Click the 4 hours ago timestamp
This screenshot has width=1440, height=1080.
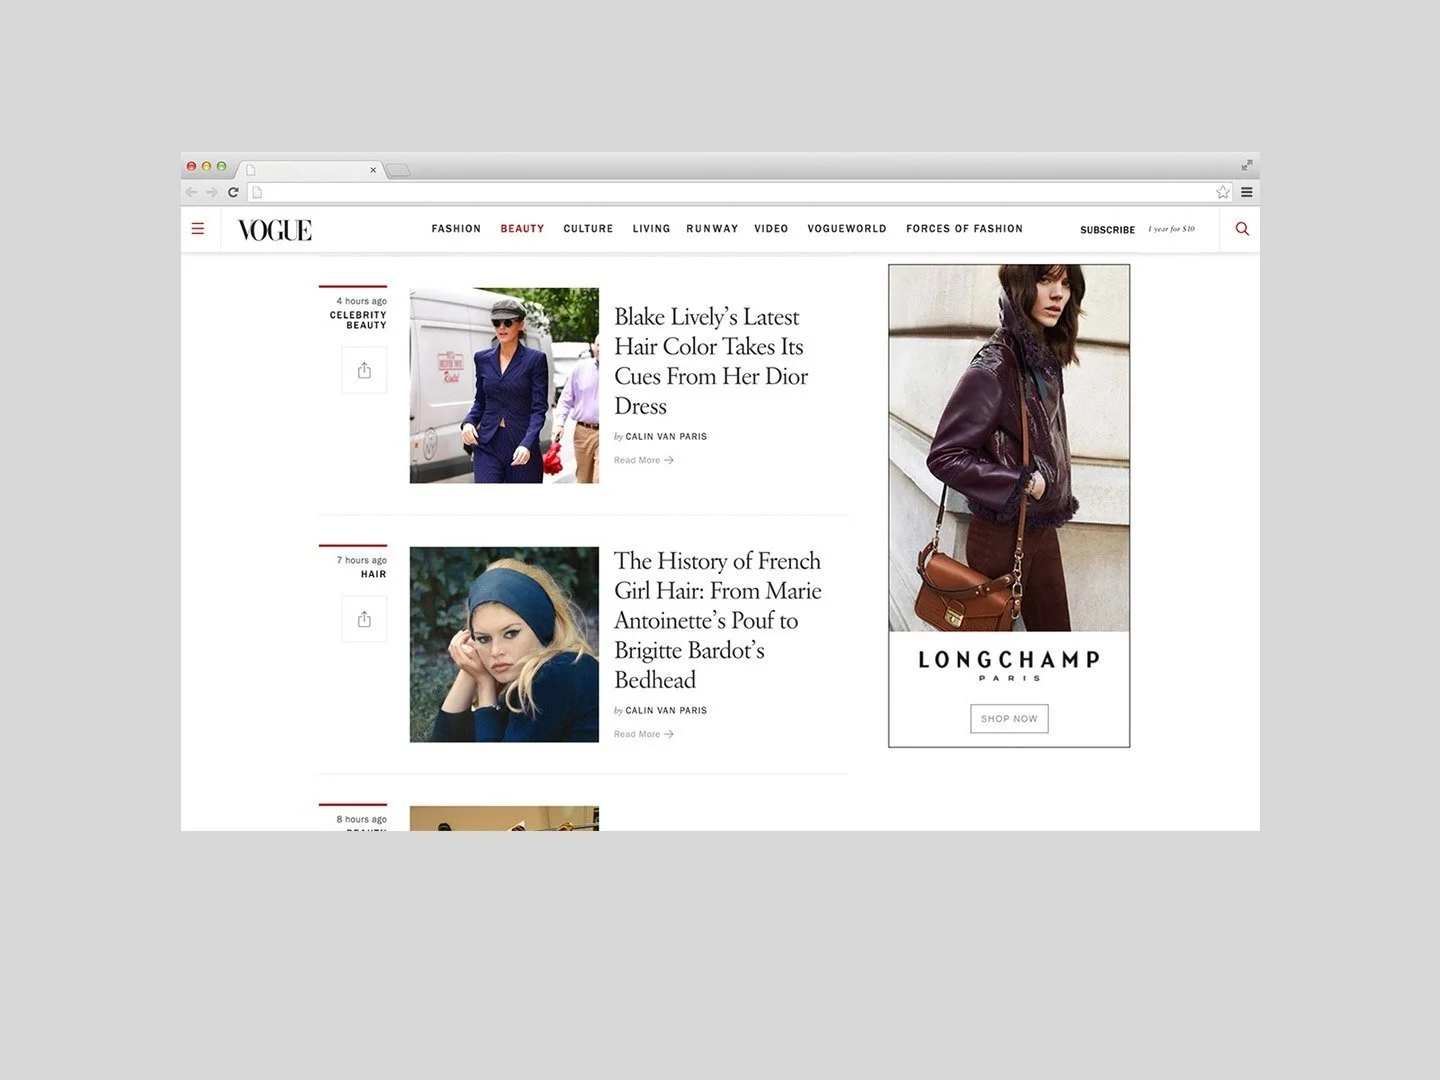click(361, 301)
